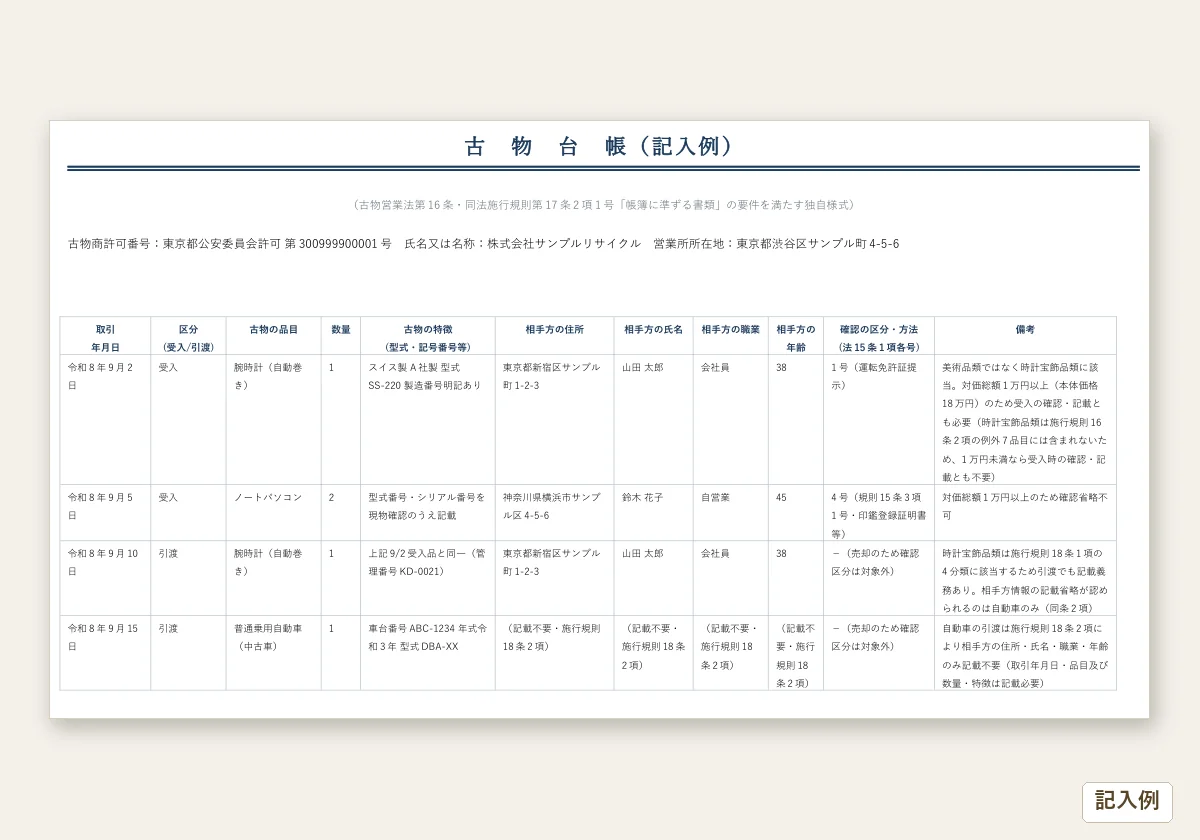Click the 古物の品目 column header

[x=273, y=337]
